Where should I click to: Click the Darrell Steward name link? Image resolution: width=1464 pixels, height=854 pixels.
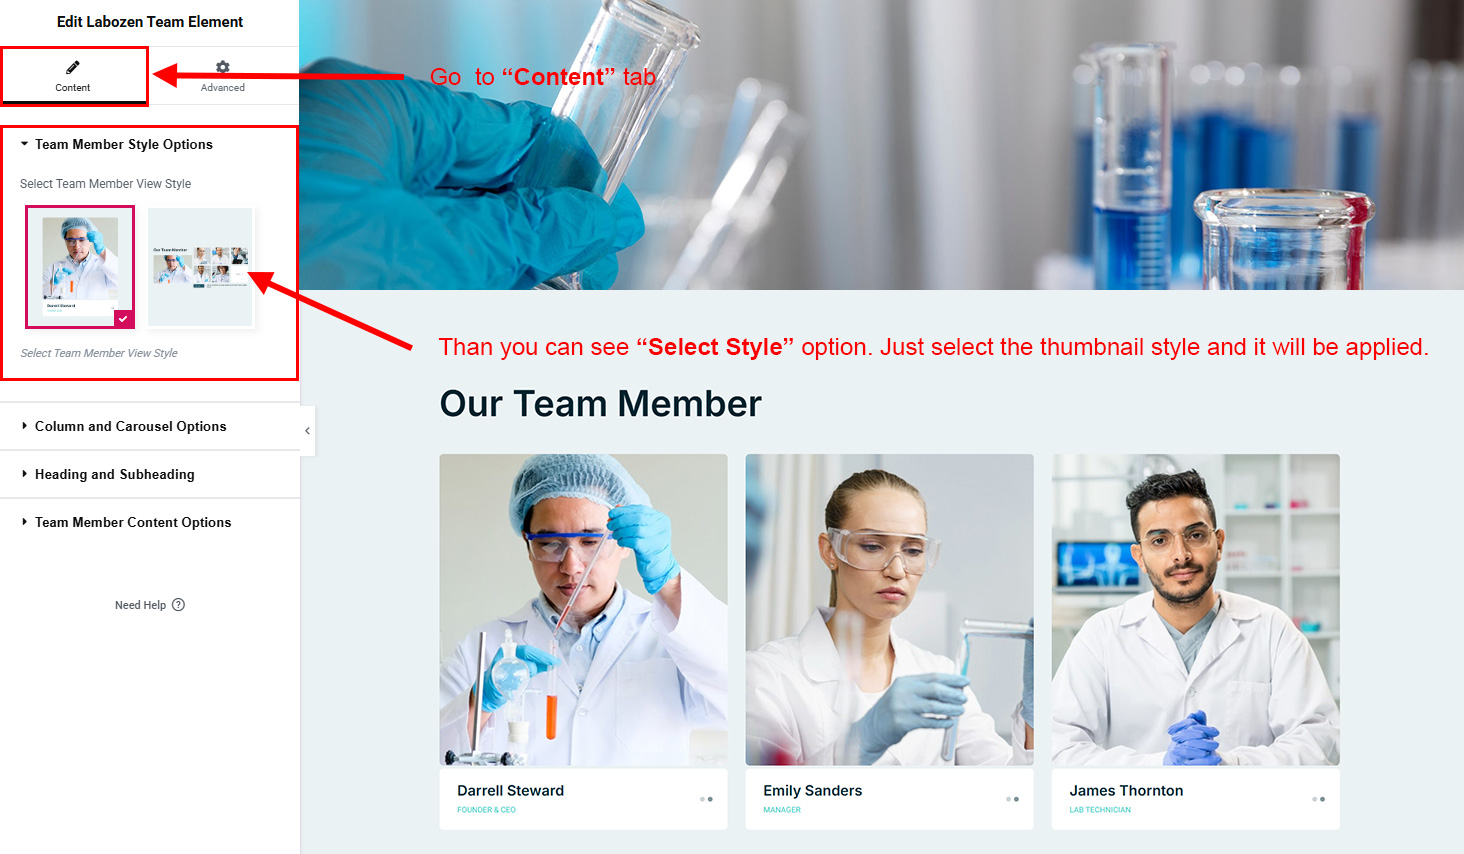point(510,791)
